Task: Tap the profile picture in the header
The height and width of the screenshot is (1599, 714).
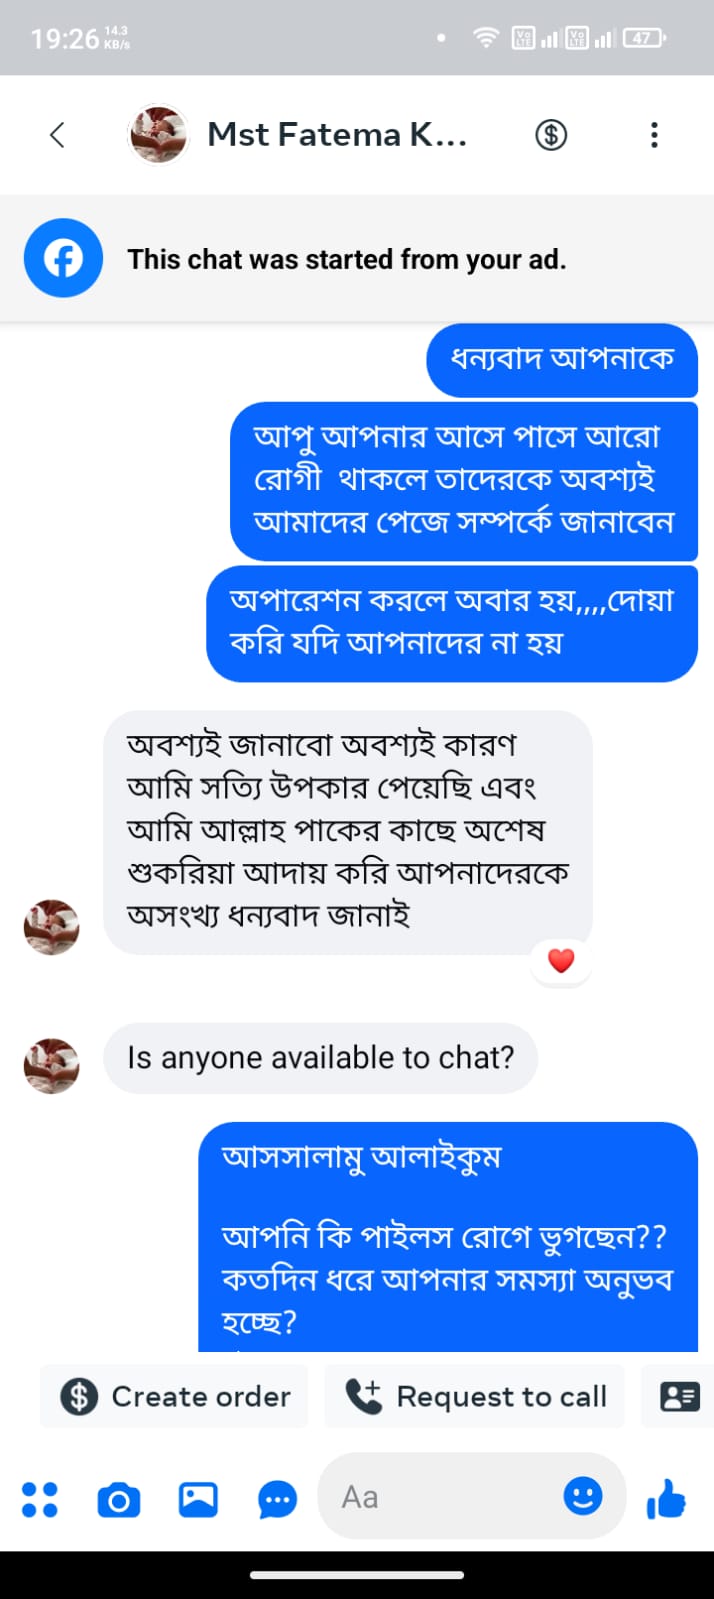Action: [159, 134]
